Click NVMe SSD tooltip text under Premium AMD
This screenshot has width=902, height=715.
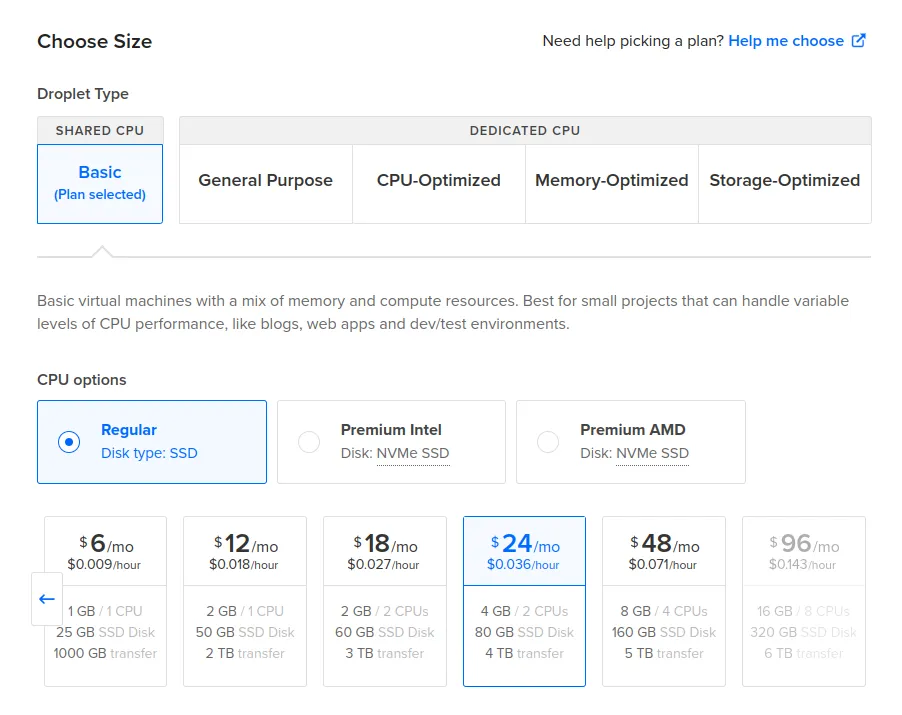coord(652,453)
